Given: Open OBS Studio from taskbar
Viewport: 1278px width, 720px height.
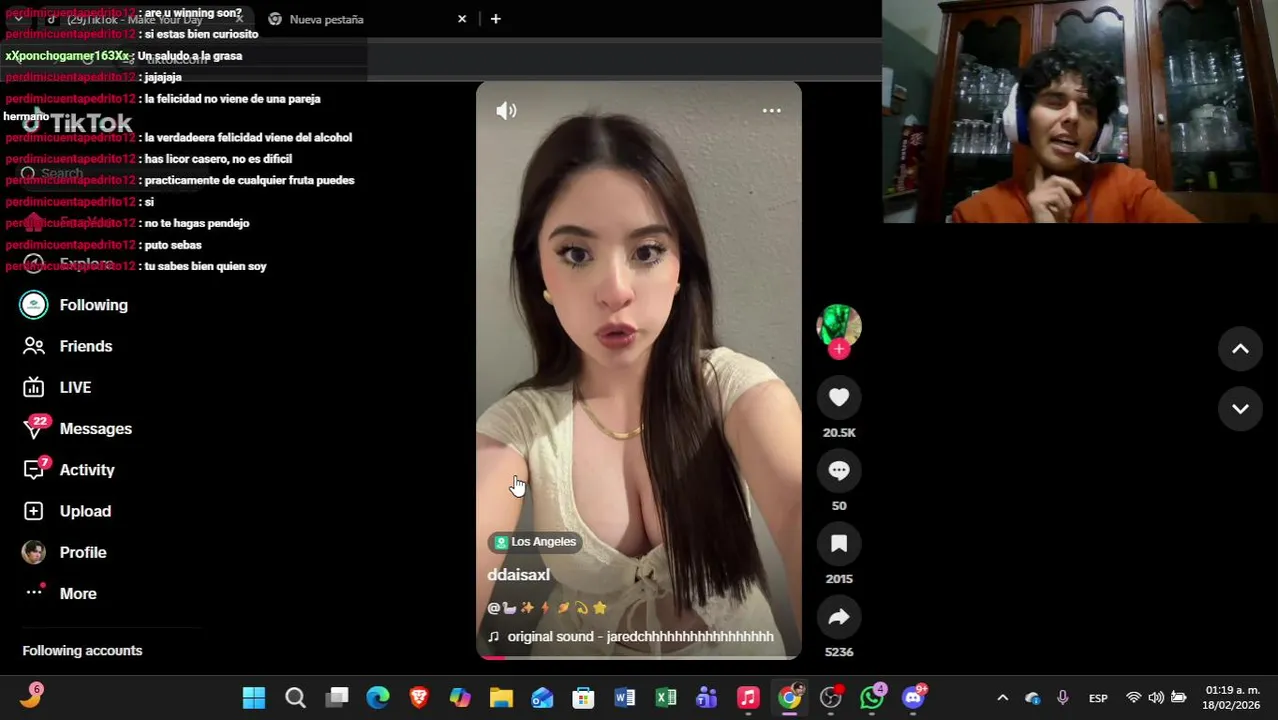Looking at the screenshot, I should click(831, 698).
